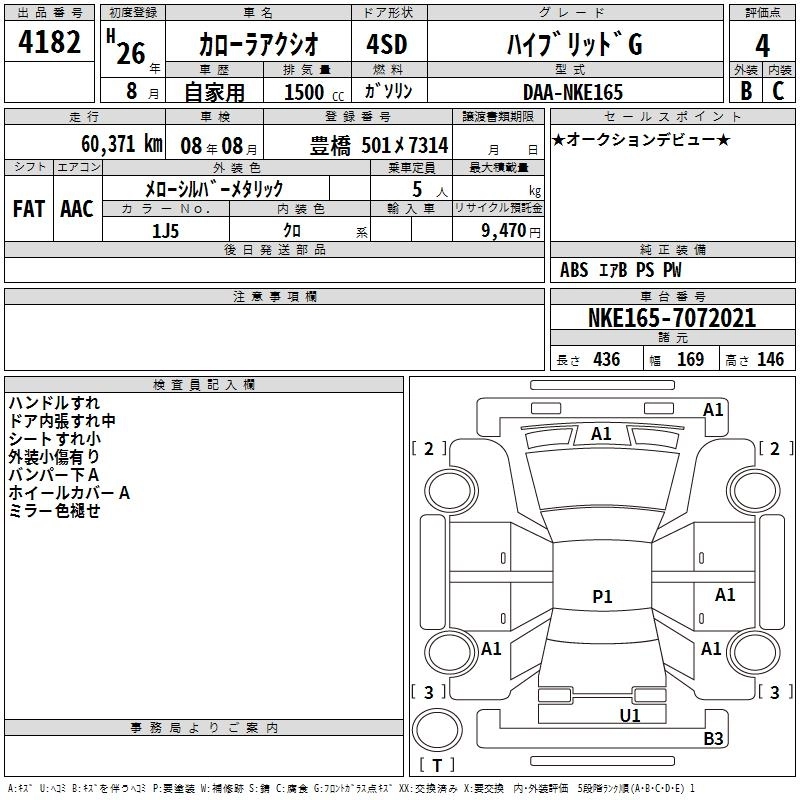Click the P1 mark on the roof
800x800 pixels.
point(602,596)
